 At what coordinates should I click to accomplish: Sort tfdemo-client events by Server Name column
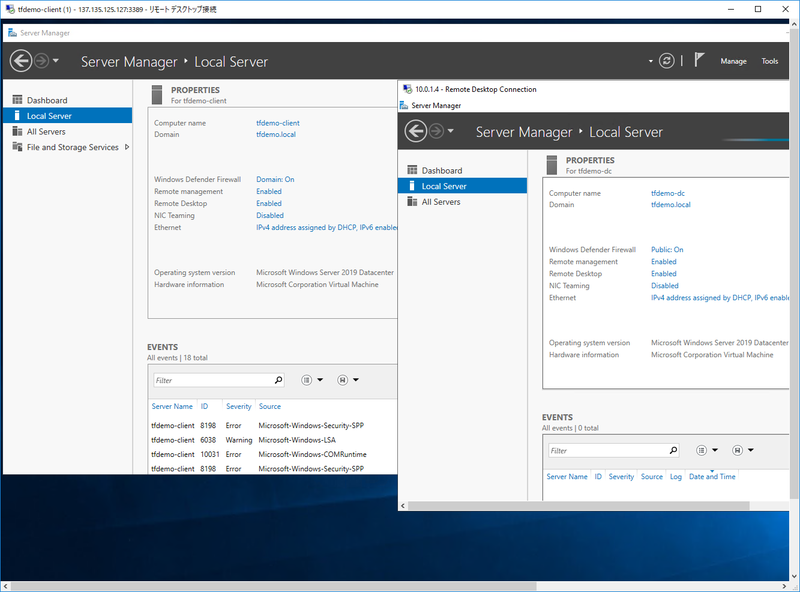click(172, 406)
